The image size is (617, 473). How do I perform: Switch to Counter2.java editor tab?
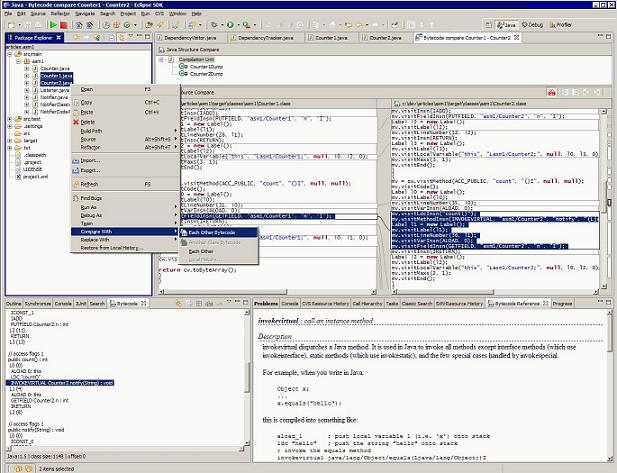(x=382, y=38)
